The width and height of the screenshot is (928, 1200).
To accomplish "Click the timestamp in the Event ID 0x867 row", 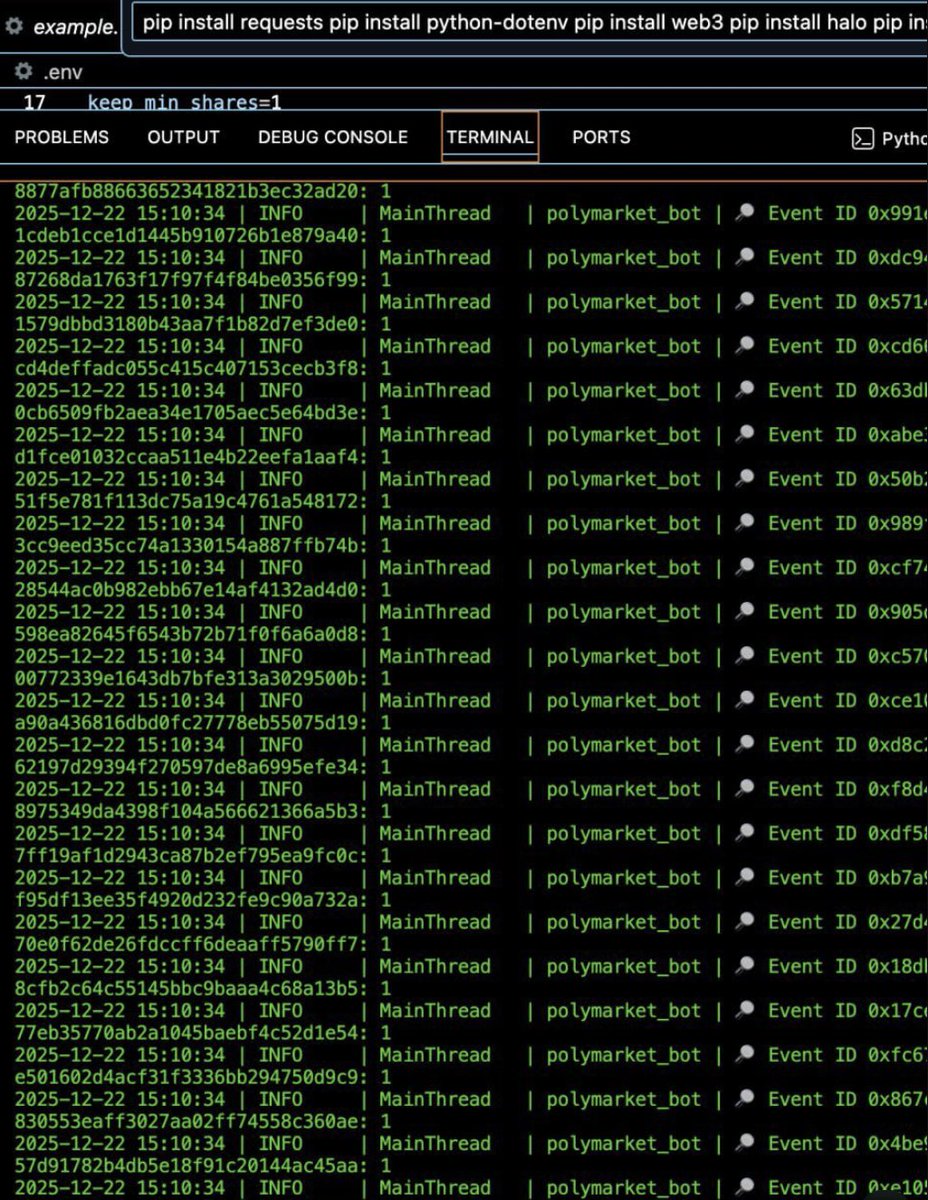I will pyautogui.click(x=120, y=1099).
